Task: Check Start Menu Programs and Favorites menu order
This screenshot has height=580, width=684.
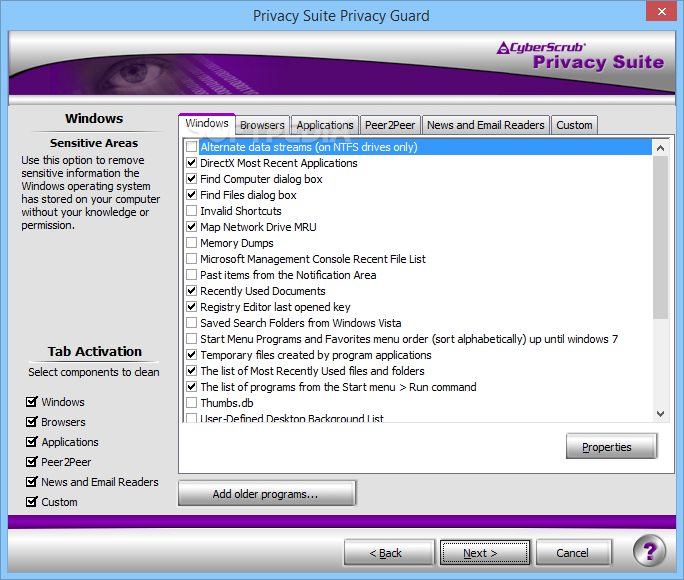Action: (192, 339)
